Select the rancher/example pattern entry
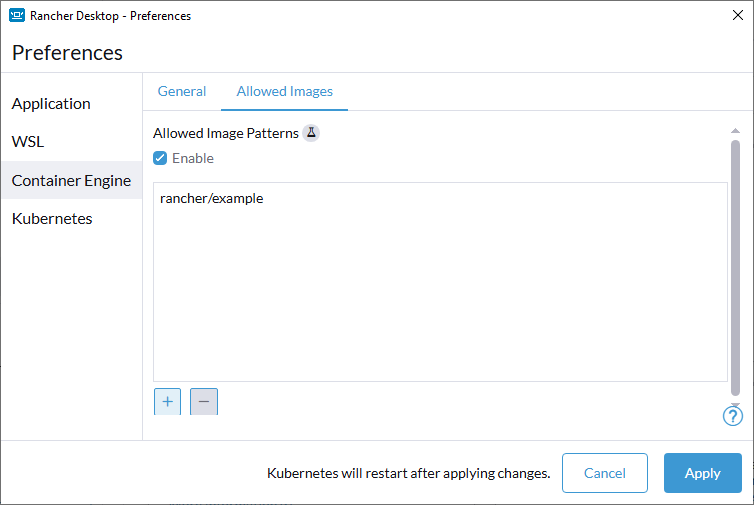754x505 pixels. [212, 198]
